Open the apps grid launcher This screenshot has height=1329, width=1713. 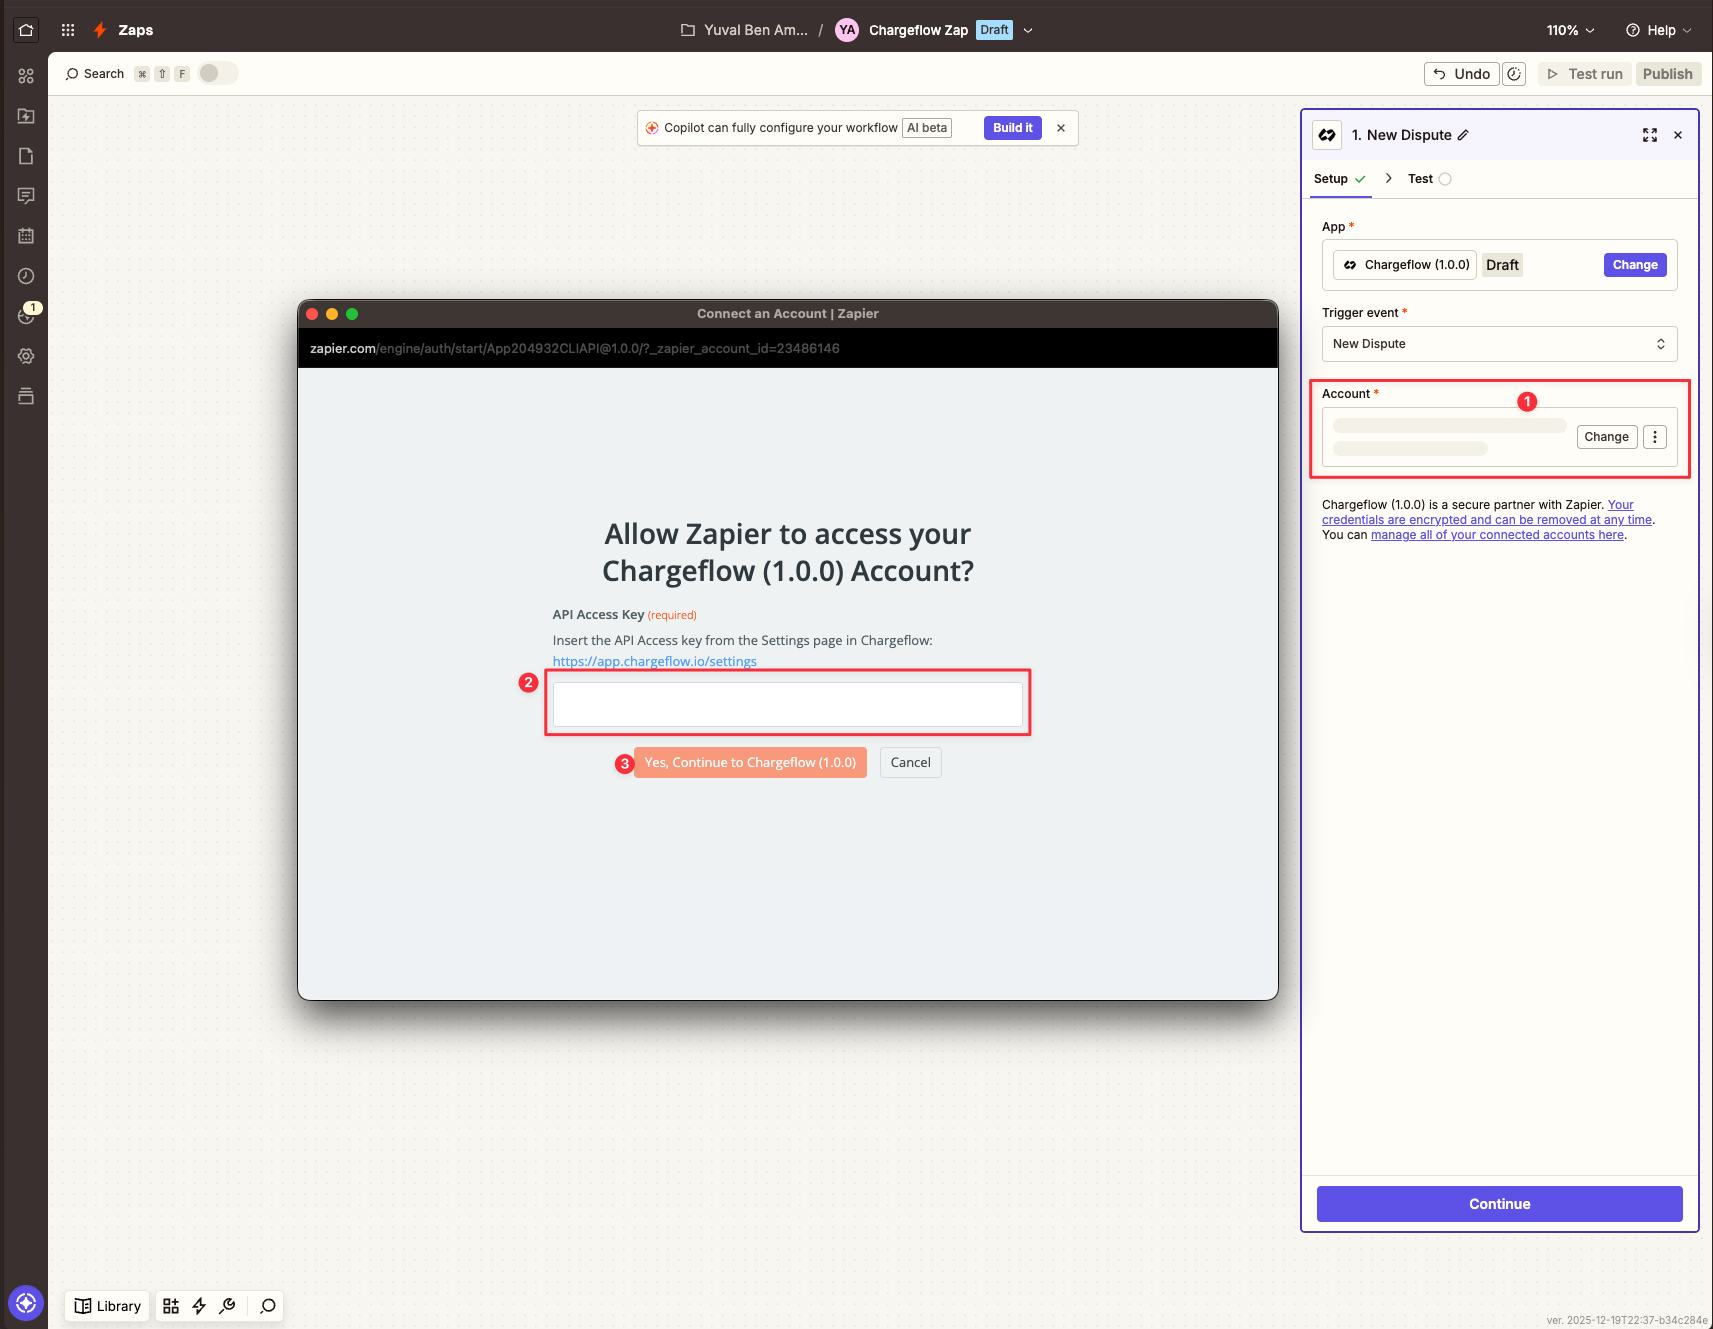(68, 30)
